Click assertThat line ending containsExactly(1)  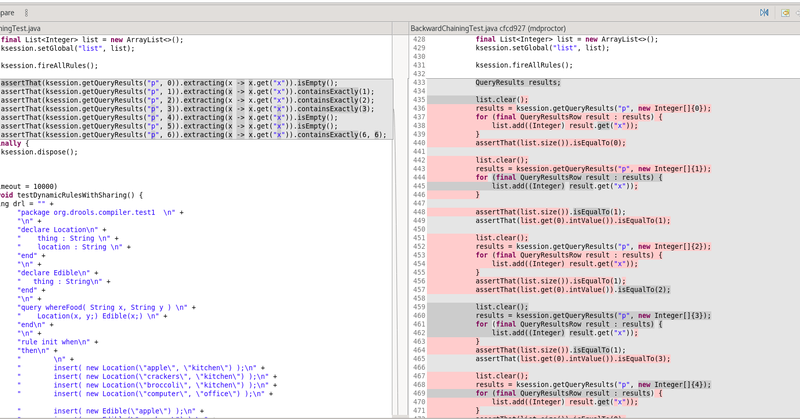(x=187, y=92)
